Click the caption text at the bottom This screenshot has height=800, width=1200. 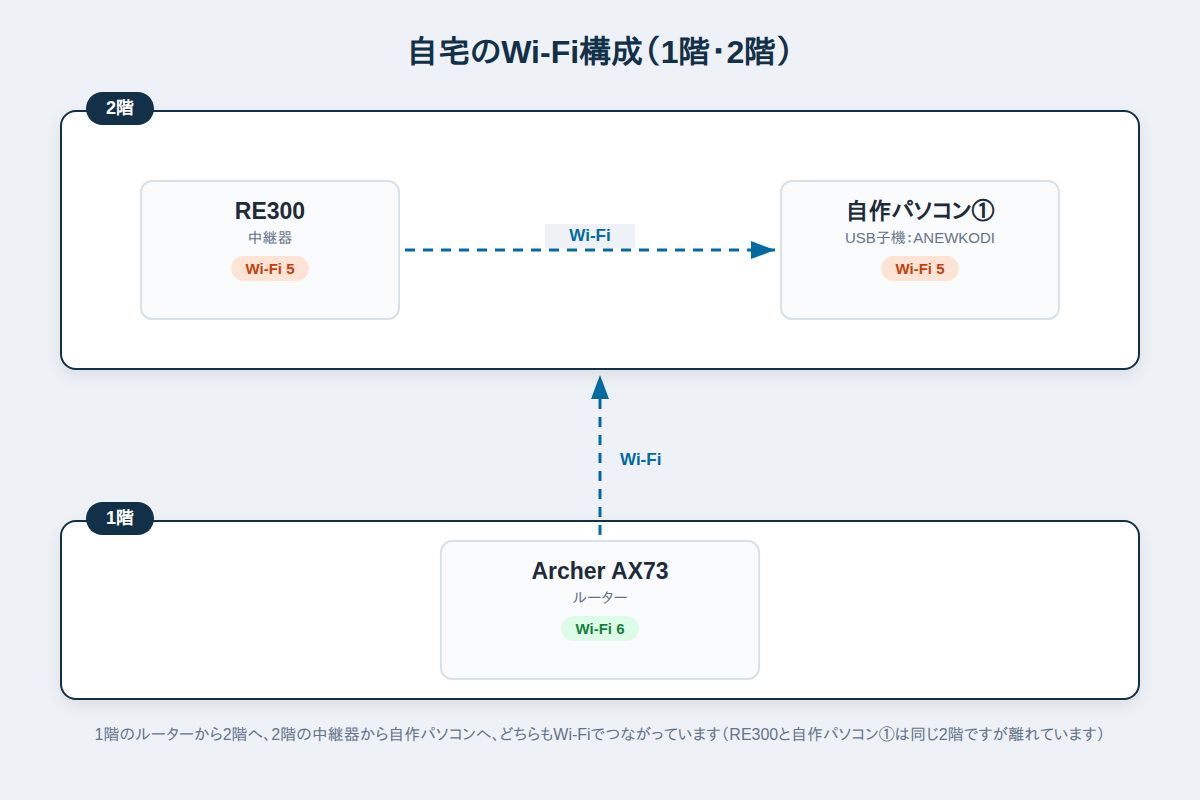600,734
